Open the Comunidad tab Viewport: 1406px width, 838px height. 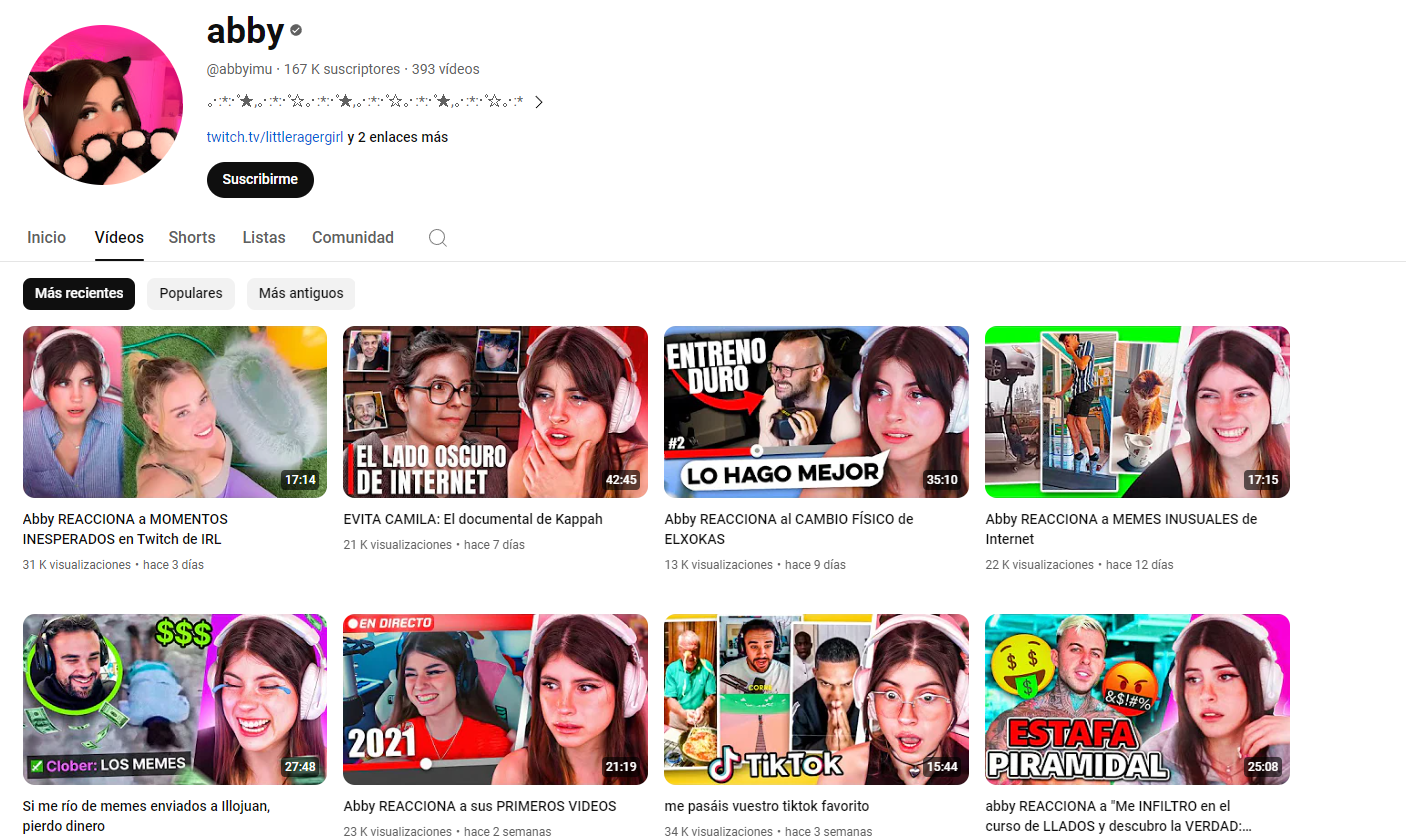coord(353,238)
